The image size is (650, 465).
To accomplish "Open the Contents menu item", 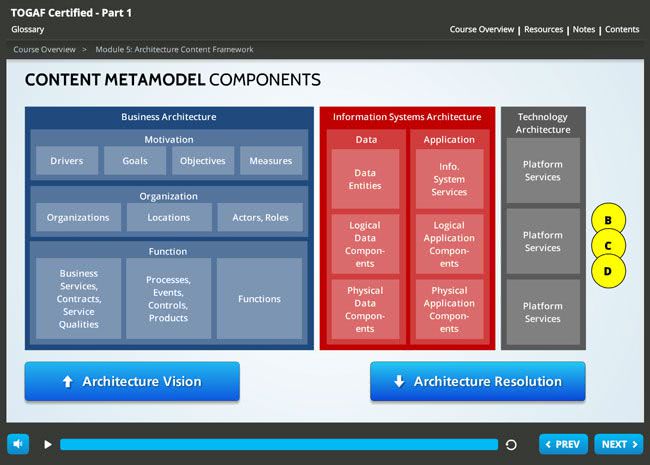I will pos(622,29).
